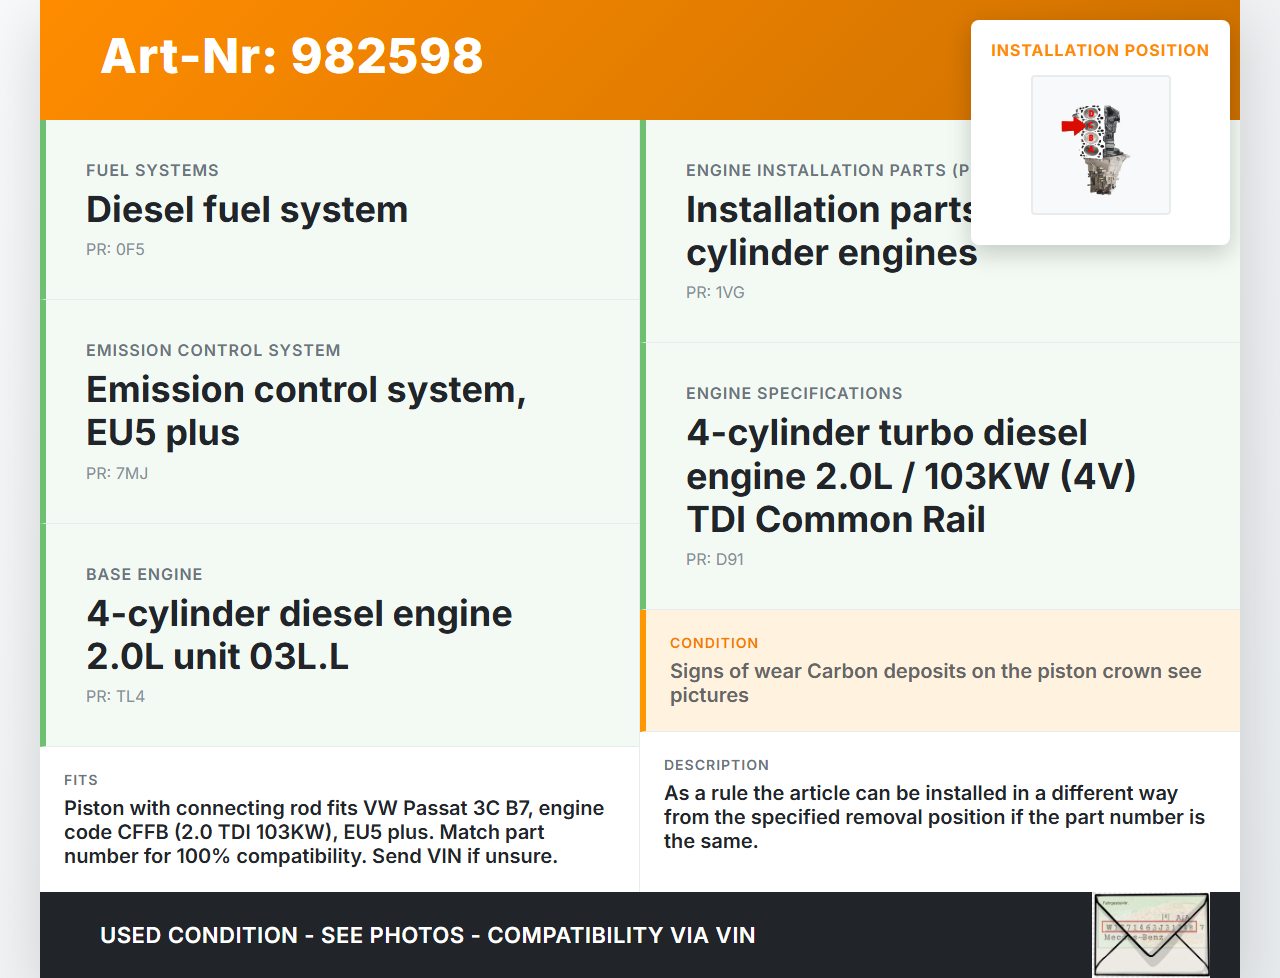
Task: Click the PR: TL4 code
Action: [115, 697]
